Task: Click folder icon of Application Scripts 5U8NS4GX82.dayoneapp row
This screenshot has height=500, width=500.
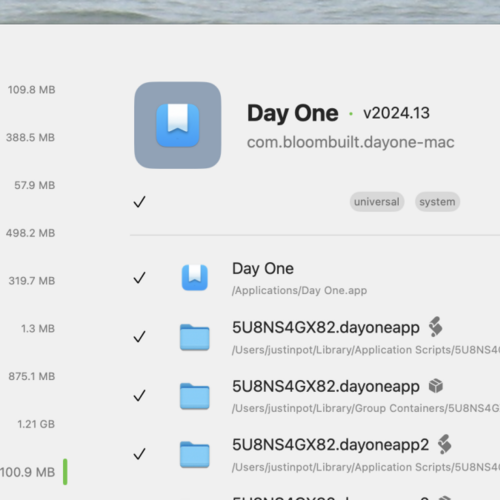Action: (x=195, y=337)
